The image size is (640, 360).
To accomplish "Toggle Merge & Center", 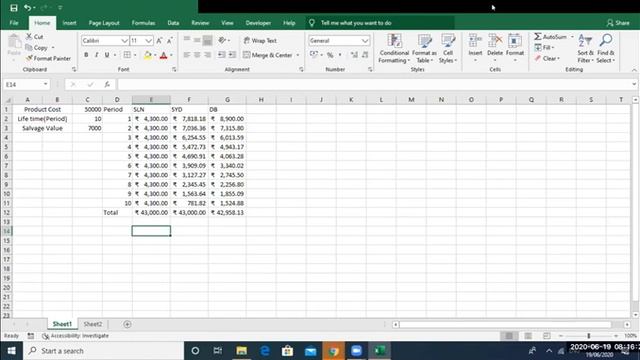I will (268, 55).
